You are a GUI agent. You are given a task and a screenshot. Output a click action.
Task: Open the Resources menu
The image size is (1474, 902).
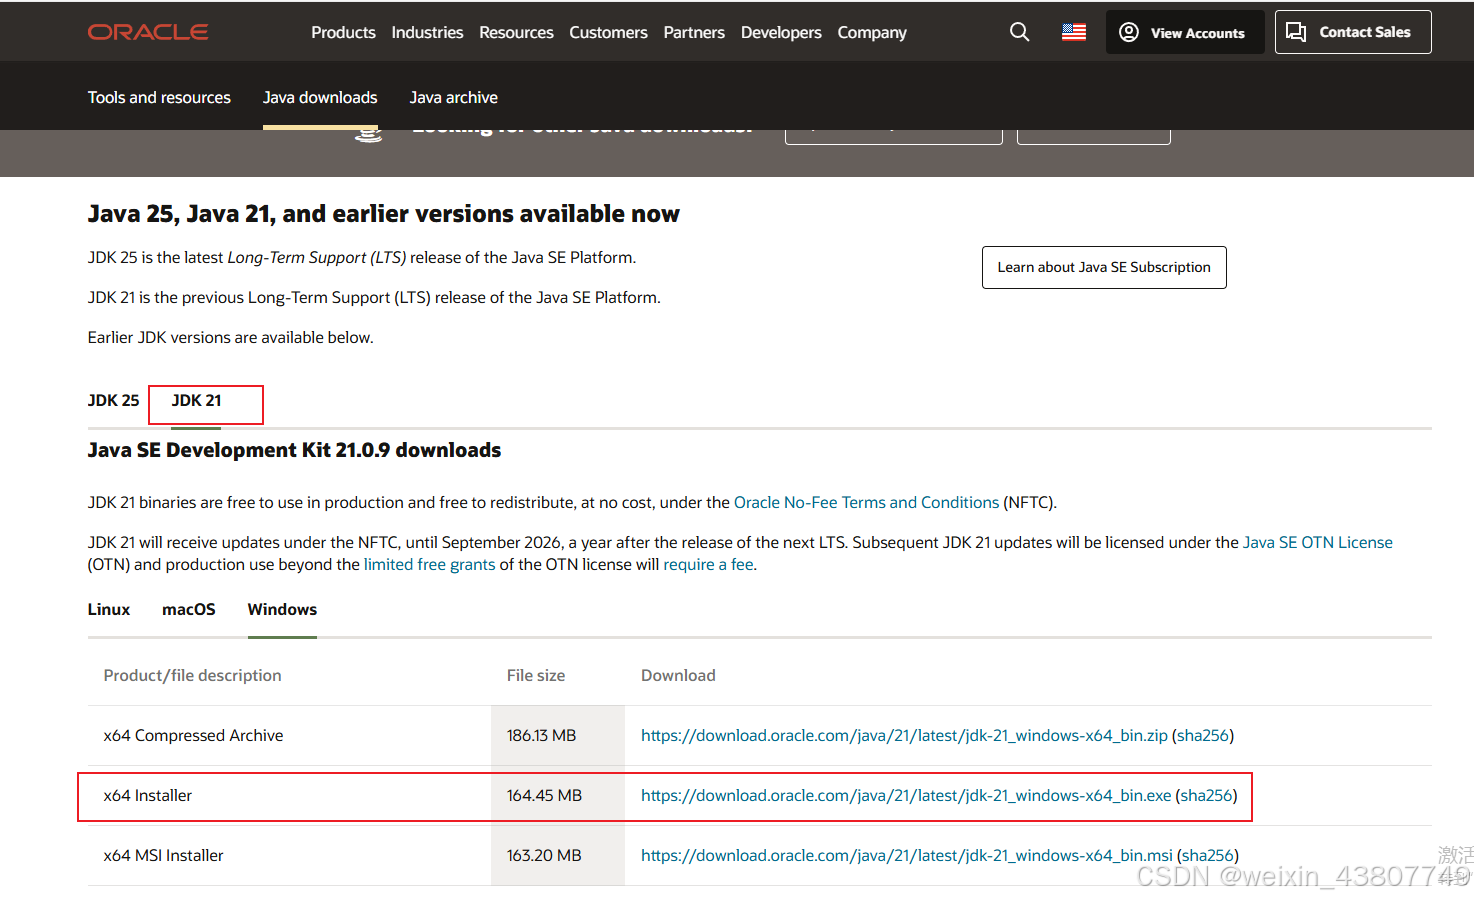click(516, 32)
